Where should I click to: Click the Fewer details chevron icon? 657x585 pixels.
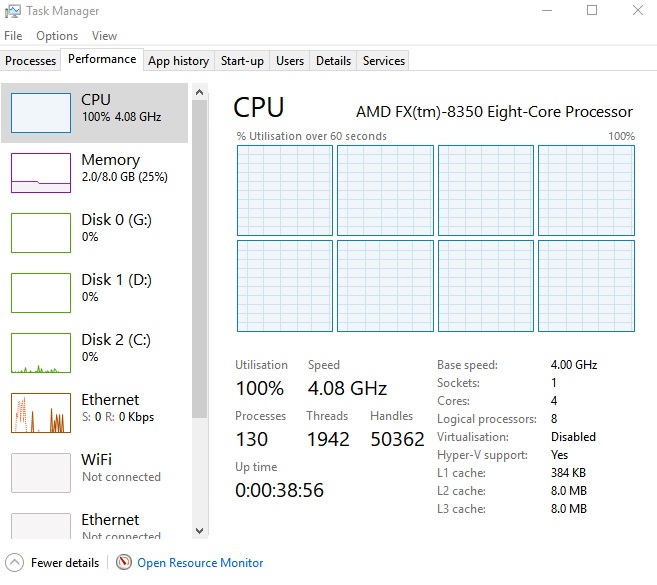[14, 563]
